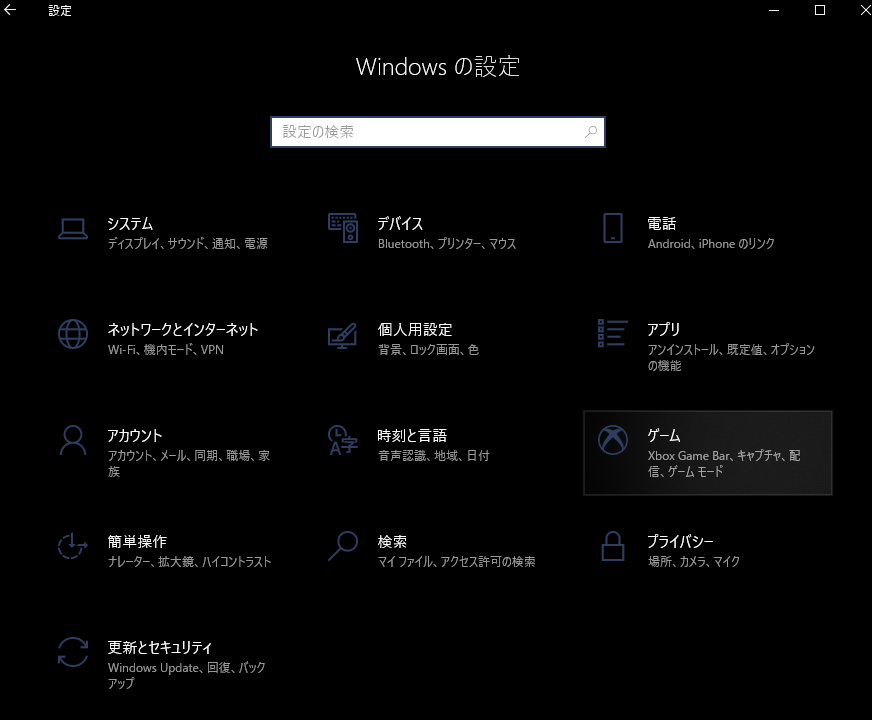Focus the 設定の検索 input field
Image resolution: width=872 pixels, height=720 pixels.
coord(438,132)
